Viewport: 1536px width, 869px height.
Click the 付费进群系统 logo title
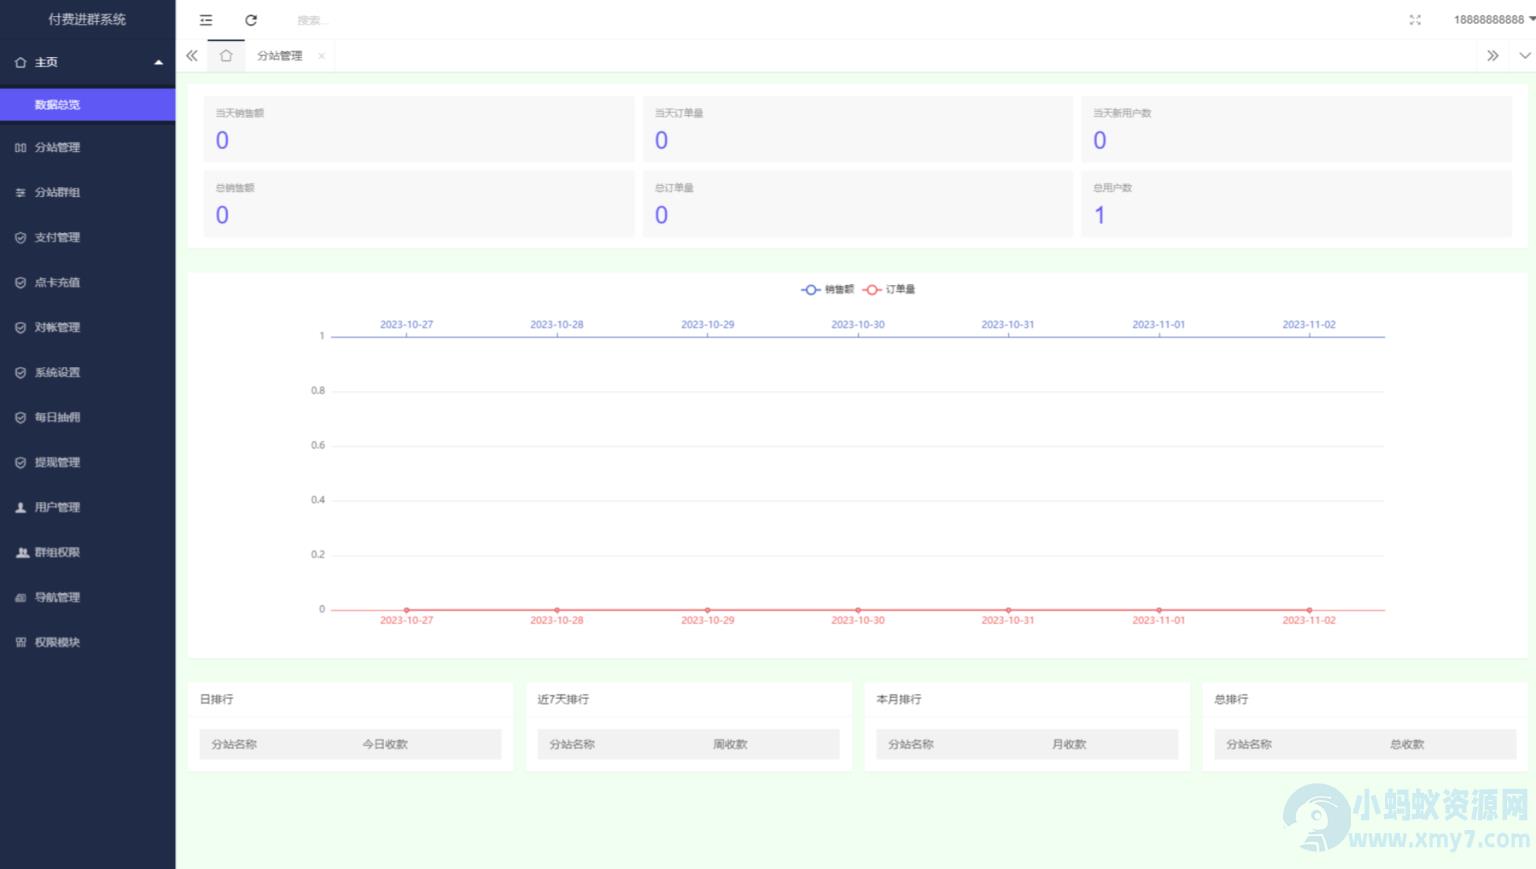[x=87, y=19]
